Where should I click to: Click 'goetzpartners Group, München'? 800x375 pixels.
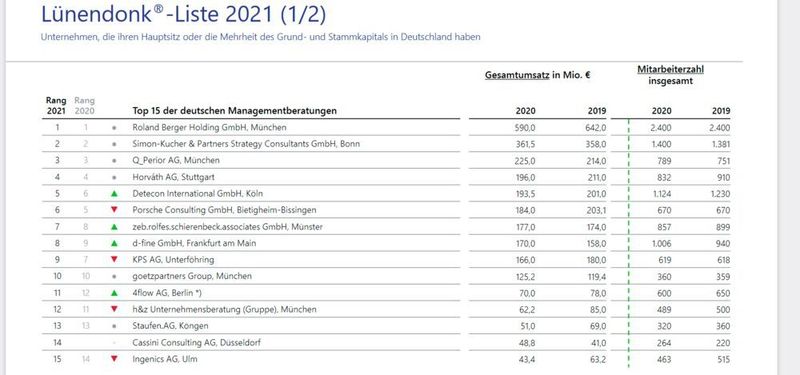coord(192,276)
